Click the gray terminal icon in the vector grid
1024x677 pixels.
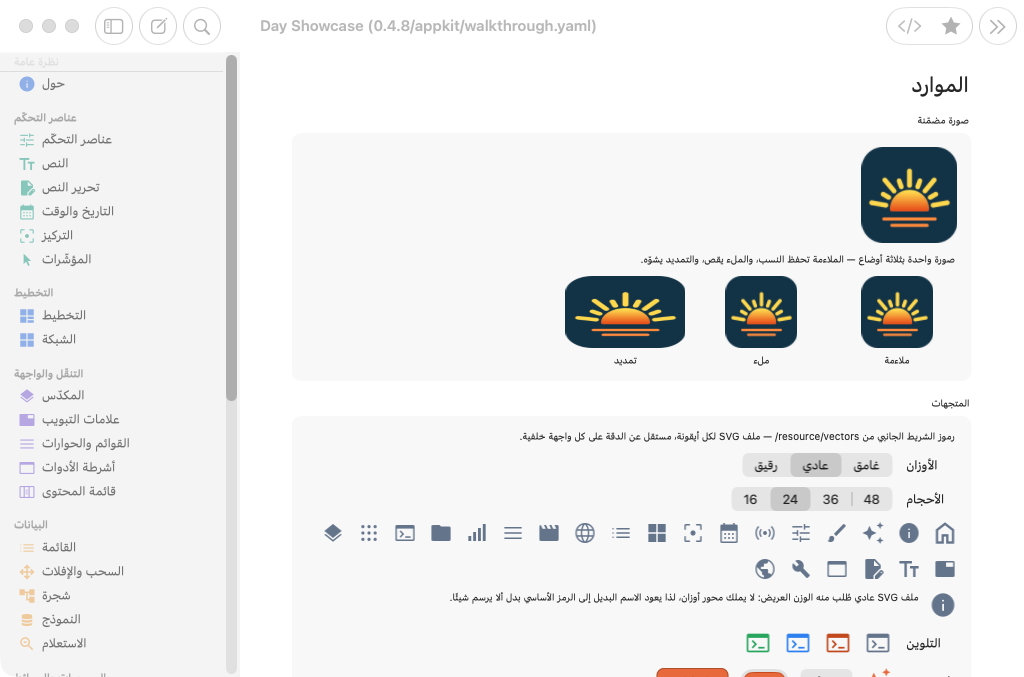[405, 533]
